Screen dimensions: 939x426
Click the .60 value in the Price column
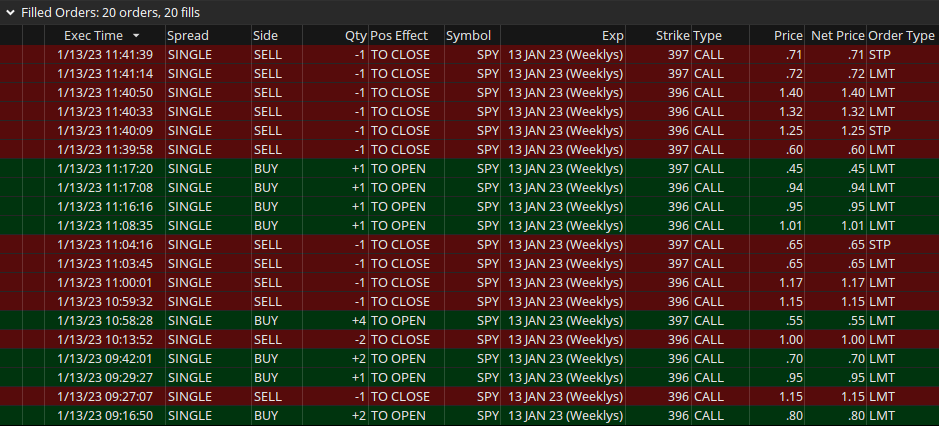794,150
